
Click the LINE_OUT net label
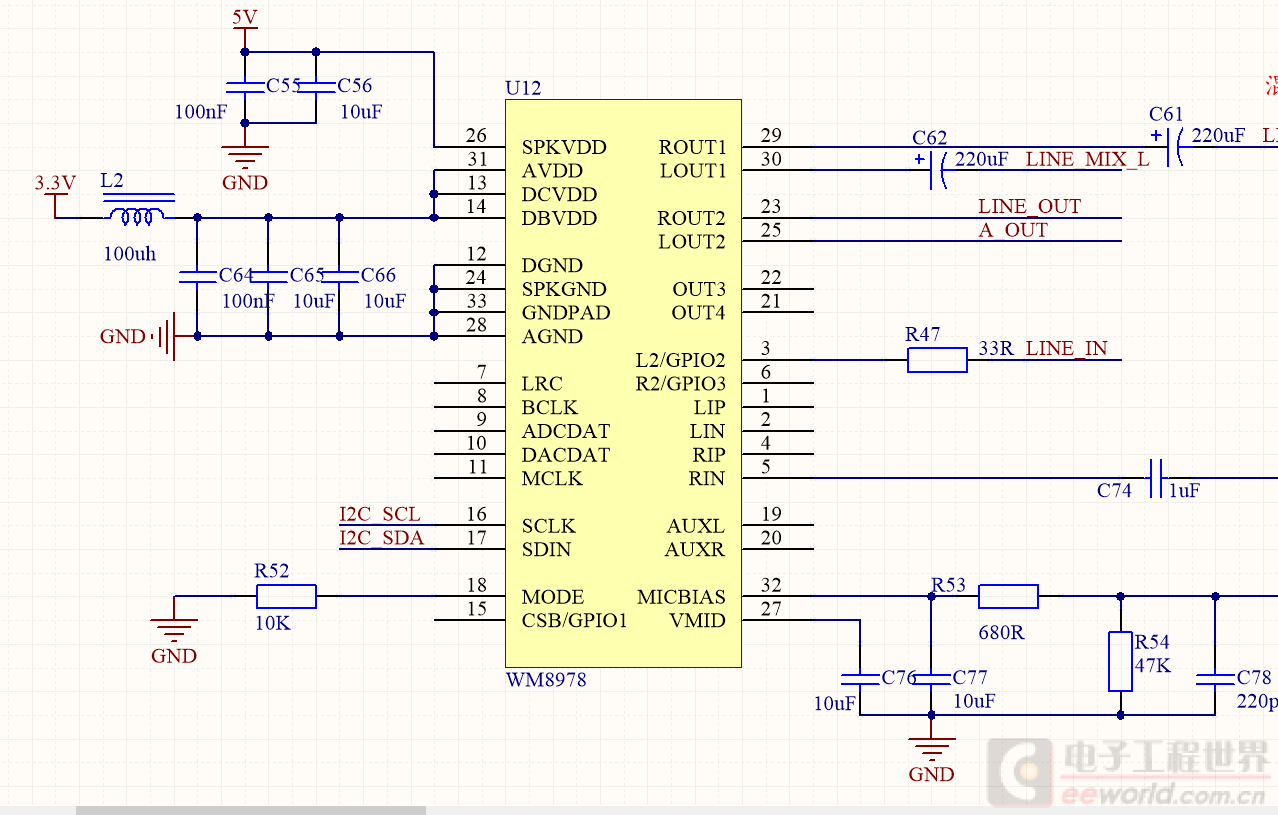tap(1029, 207)
